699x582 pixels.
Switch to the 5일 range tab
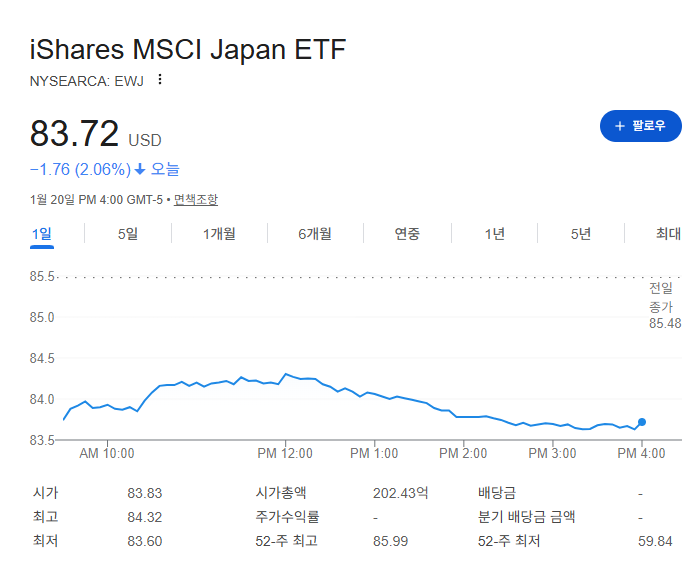pos(128,234)
